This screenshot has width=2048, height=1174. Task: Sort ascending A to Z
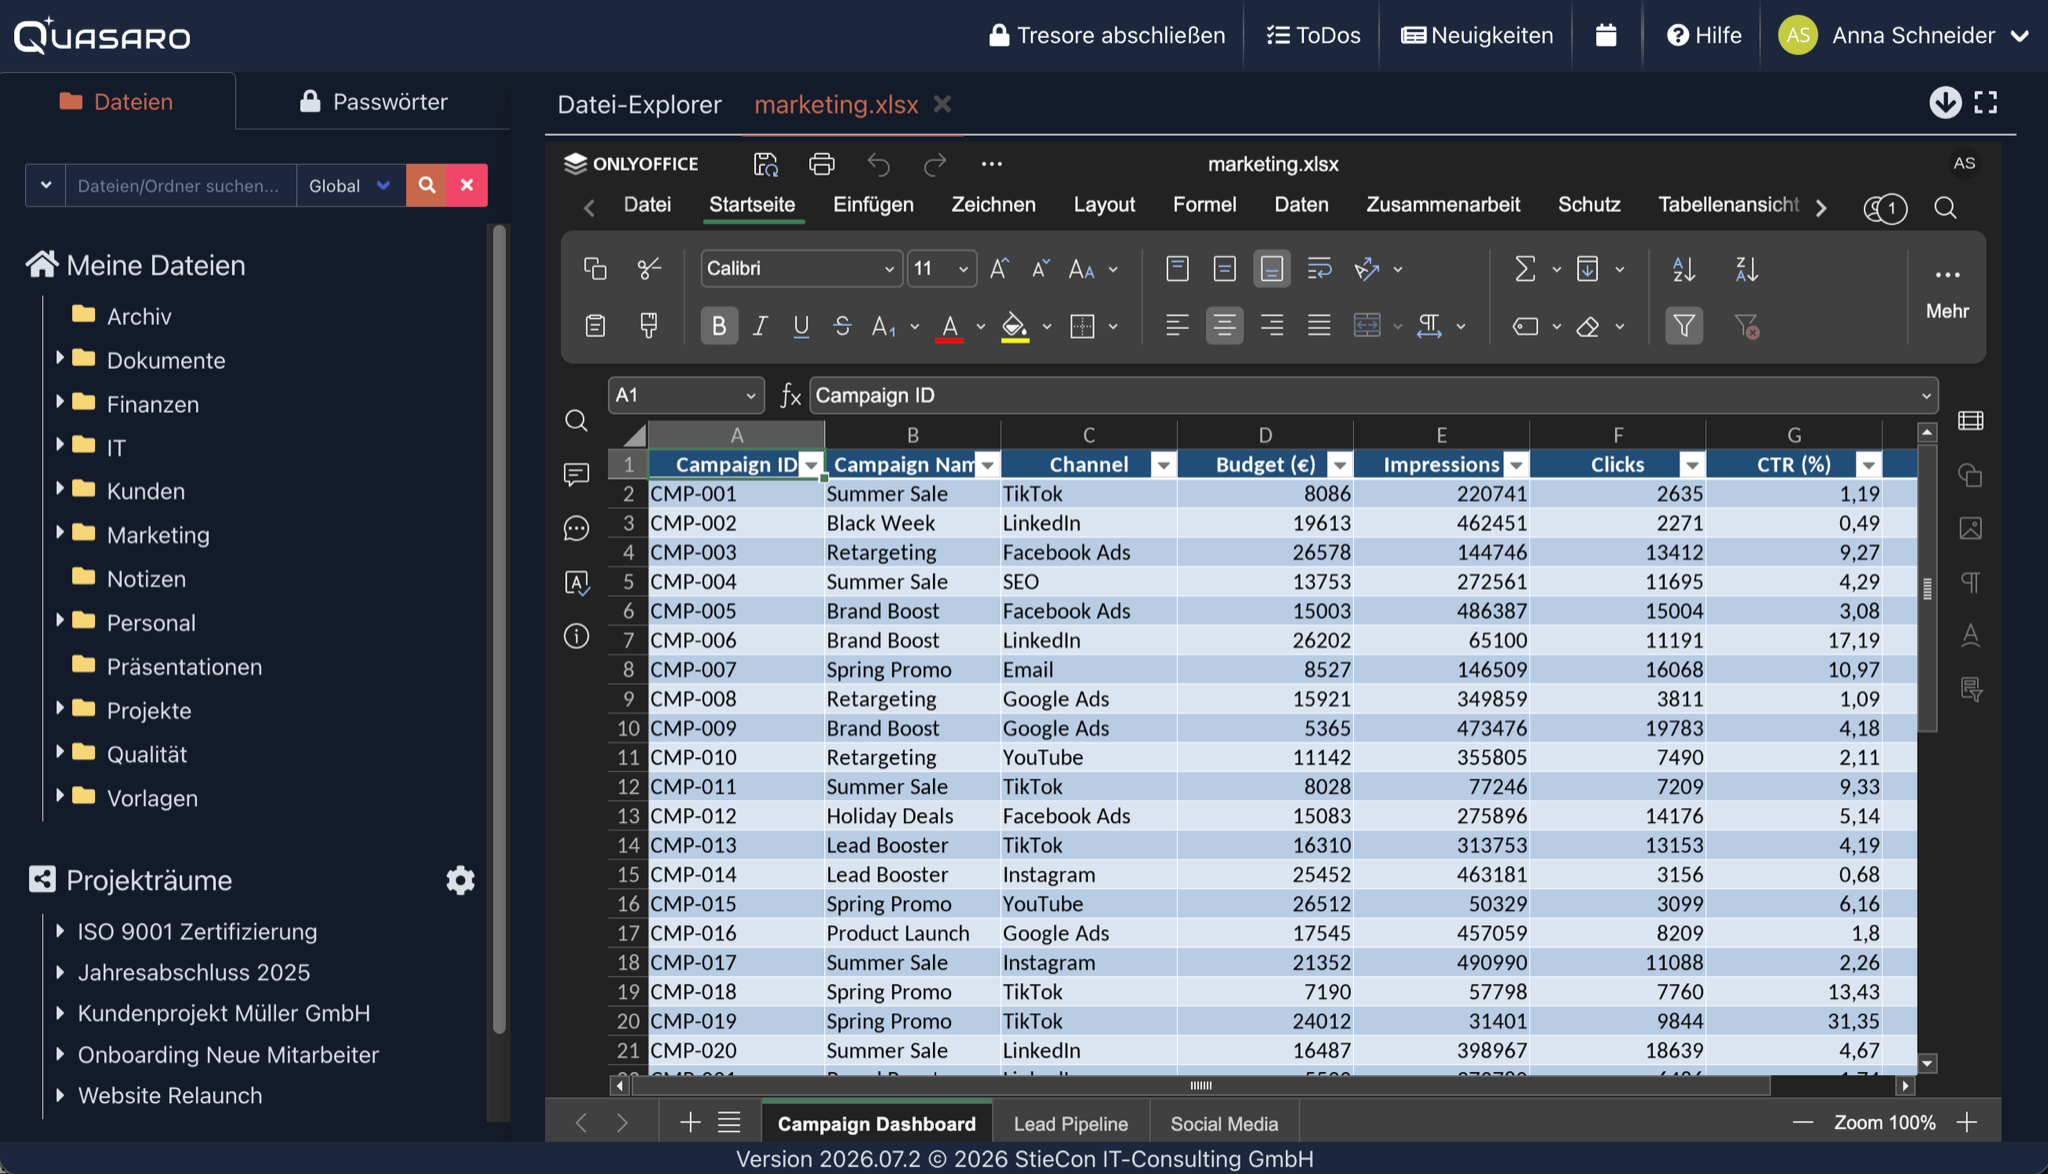pyautogui.click(x=1684, y=268)
